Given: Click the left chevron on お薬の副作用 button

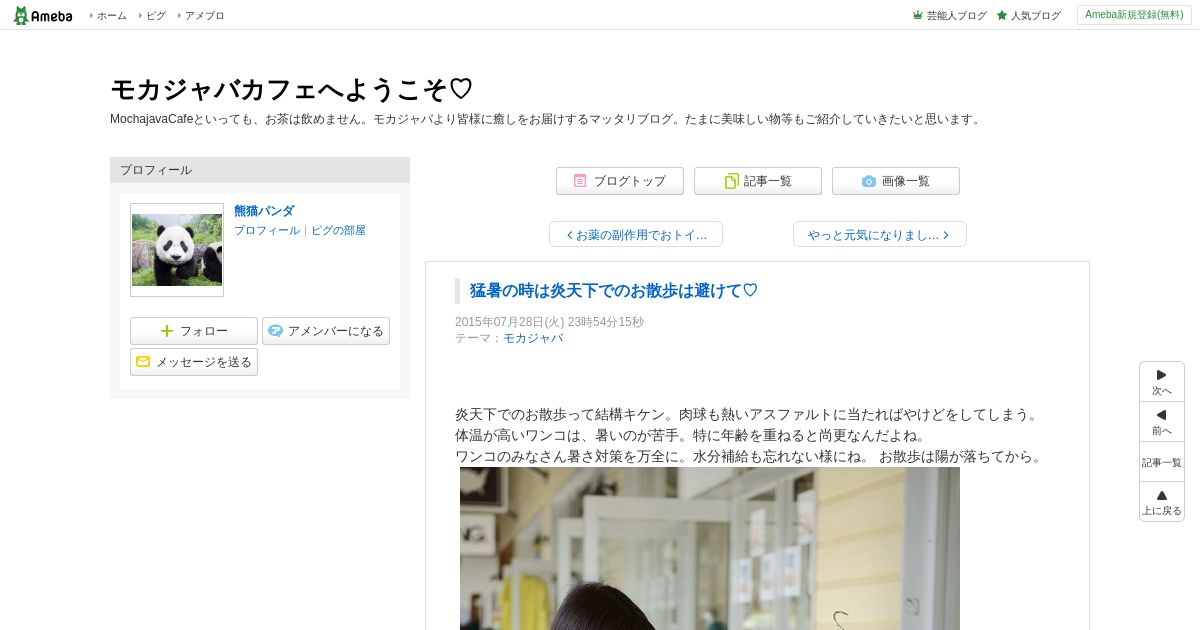Looking at the screenshot, I should 570,235.
